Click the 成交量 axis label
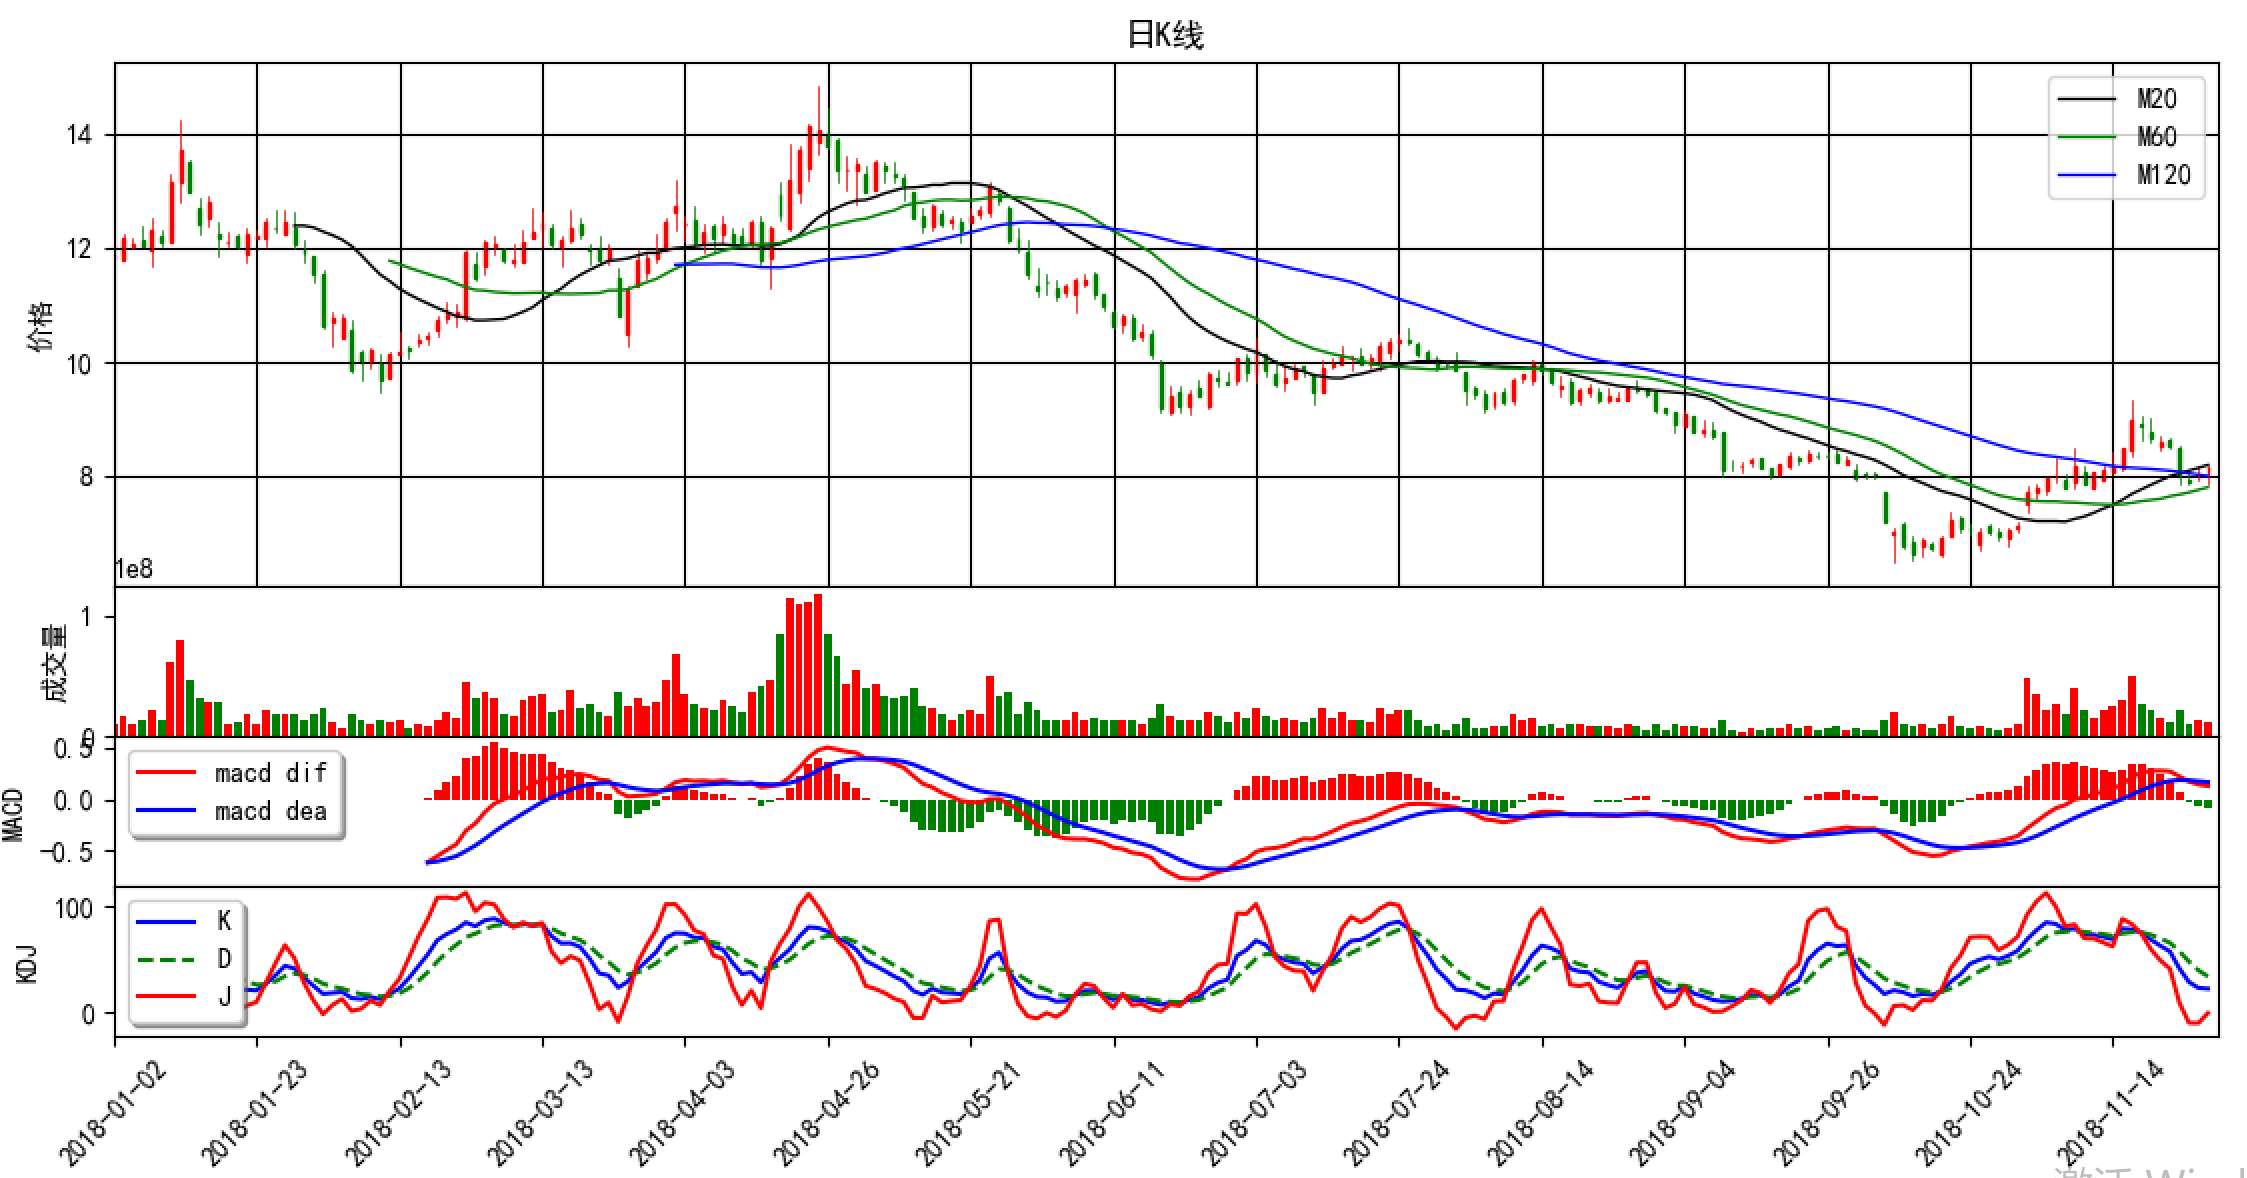Viewport: 2247px width, 1178px height. (52, 663)
